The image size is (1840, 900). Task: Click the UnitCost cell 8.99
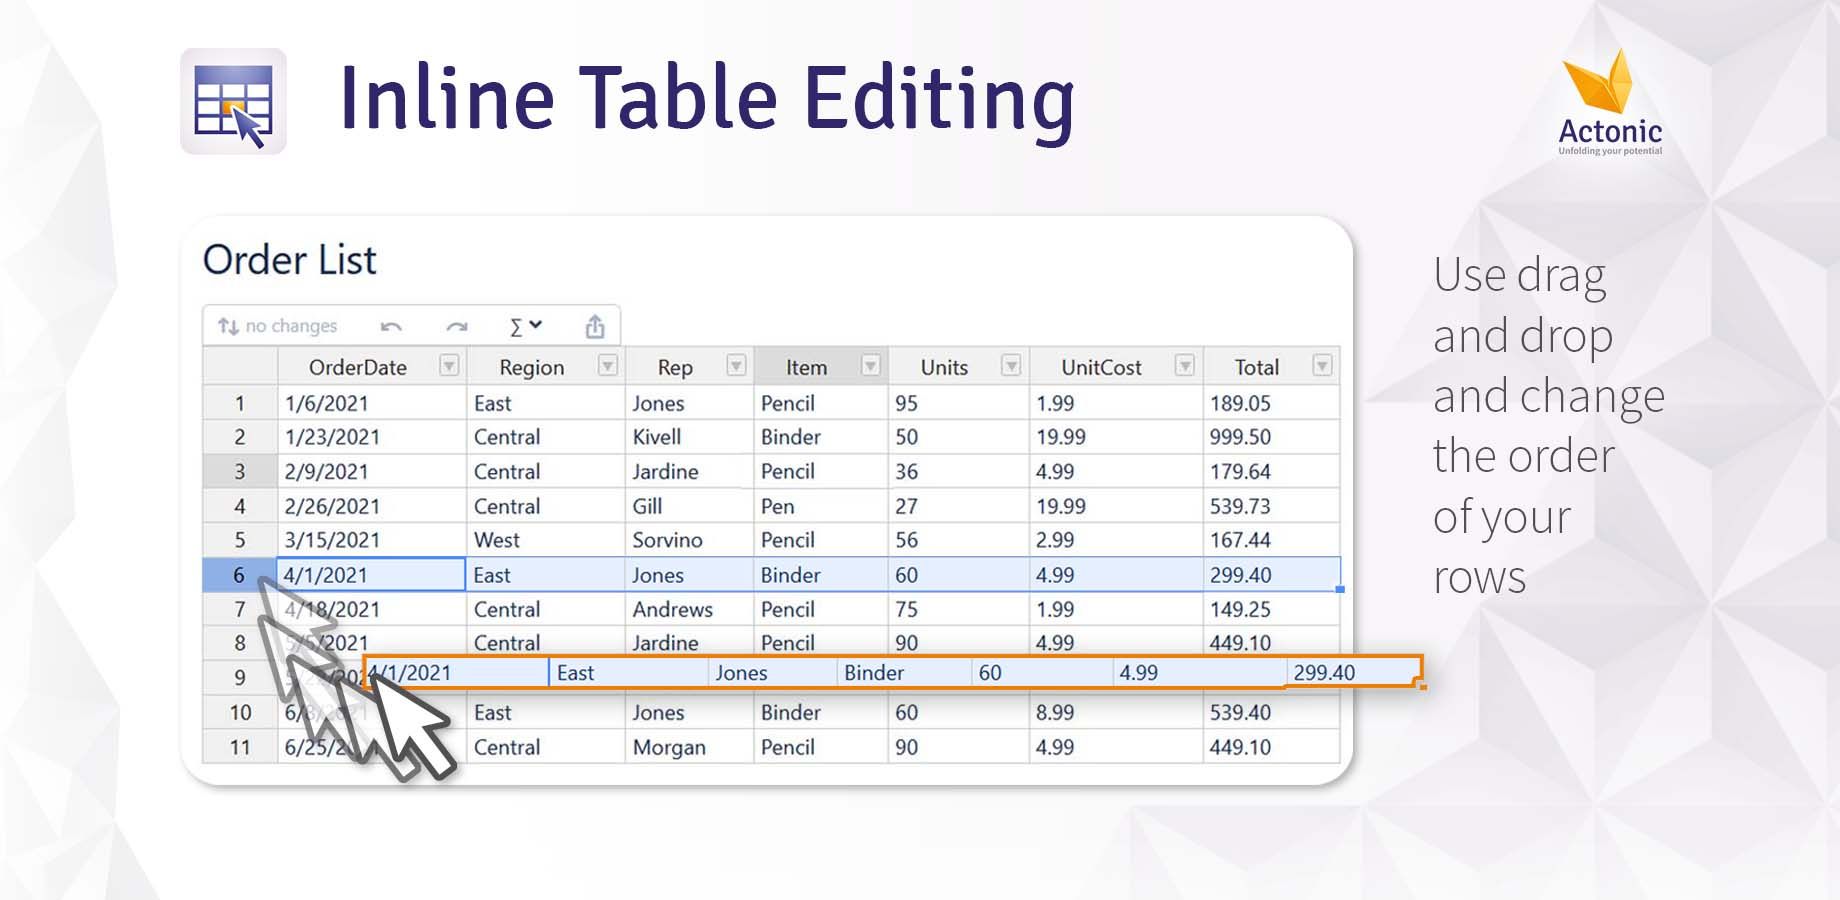pos(1116,712)
